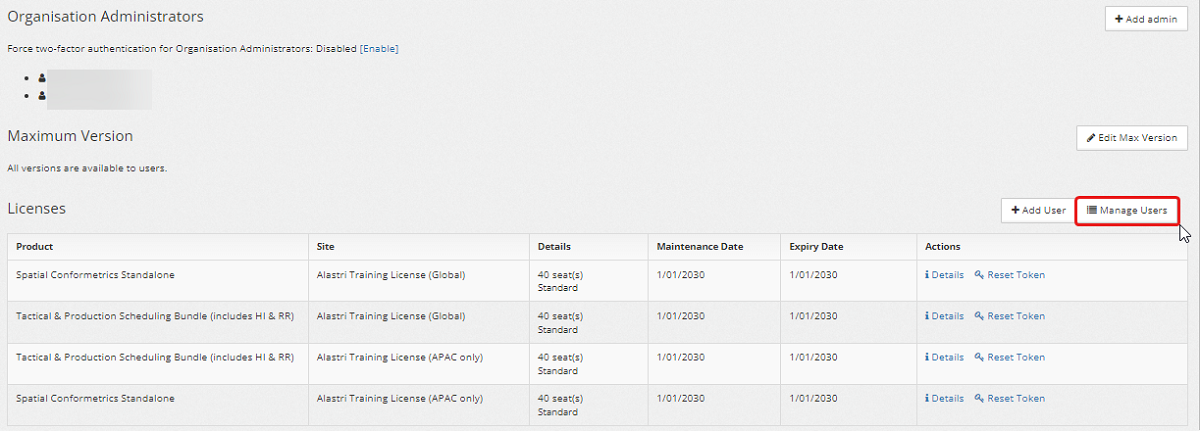
Task: Click the first administrator user icon
Action: click(x=42, y=77)
